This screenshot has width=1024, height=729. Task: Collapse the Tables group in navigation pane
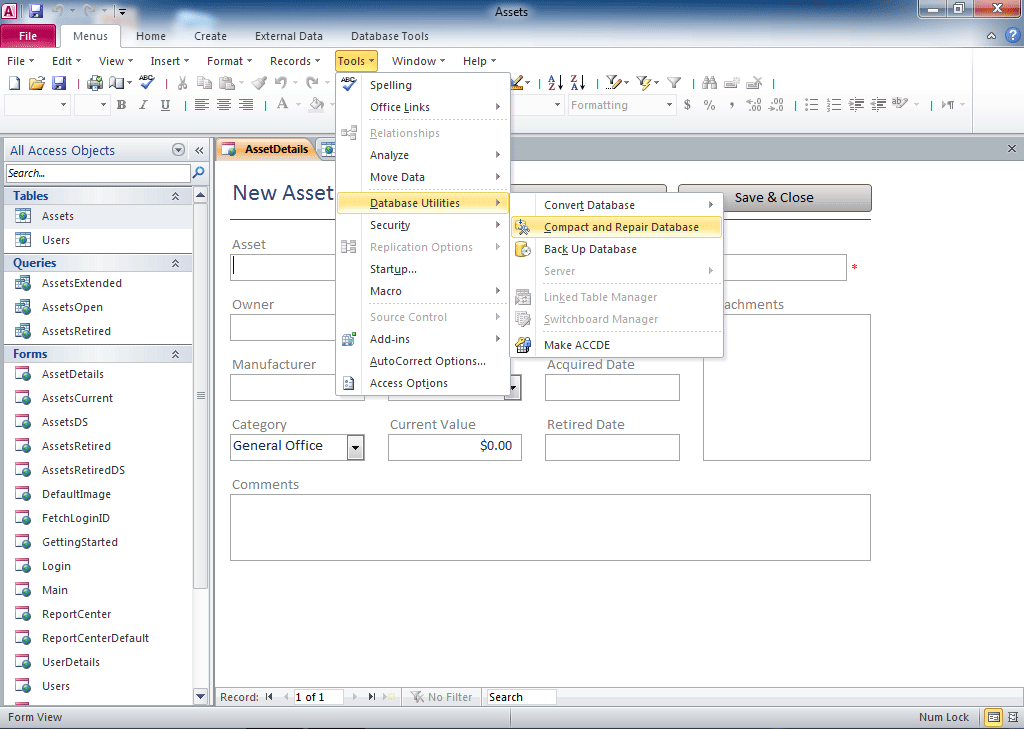tap(175, 196)
